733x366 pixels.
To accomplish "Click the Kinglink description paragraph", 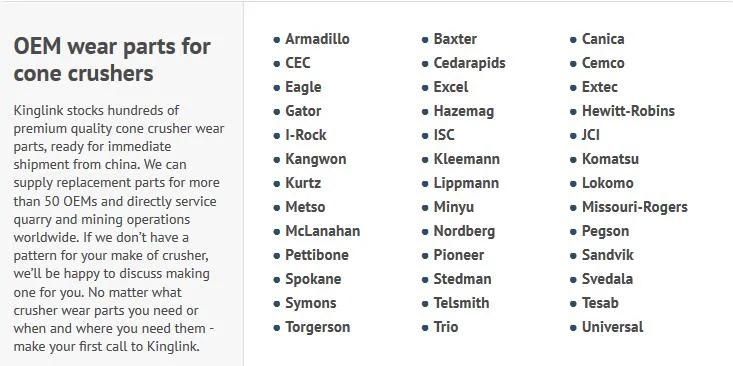I will coord(119,229).
